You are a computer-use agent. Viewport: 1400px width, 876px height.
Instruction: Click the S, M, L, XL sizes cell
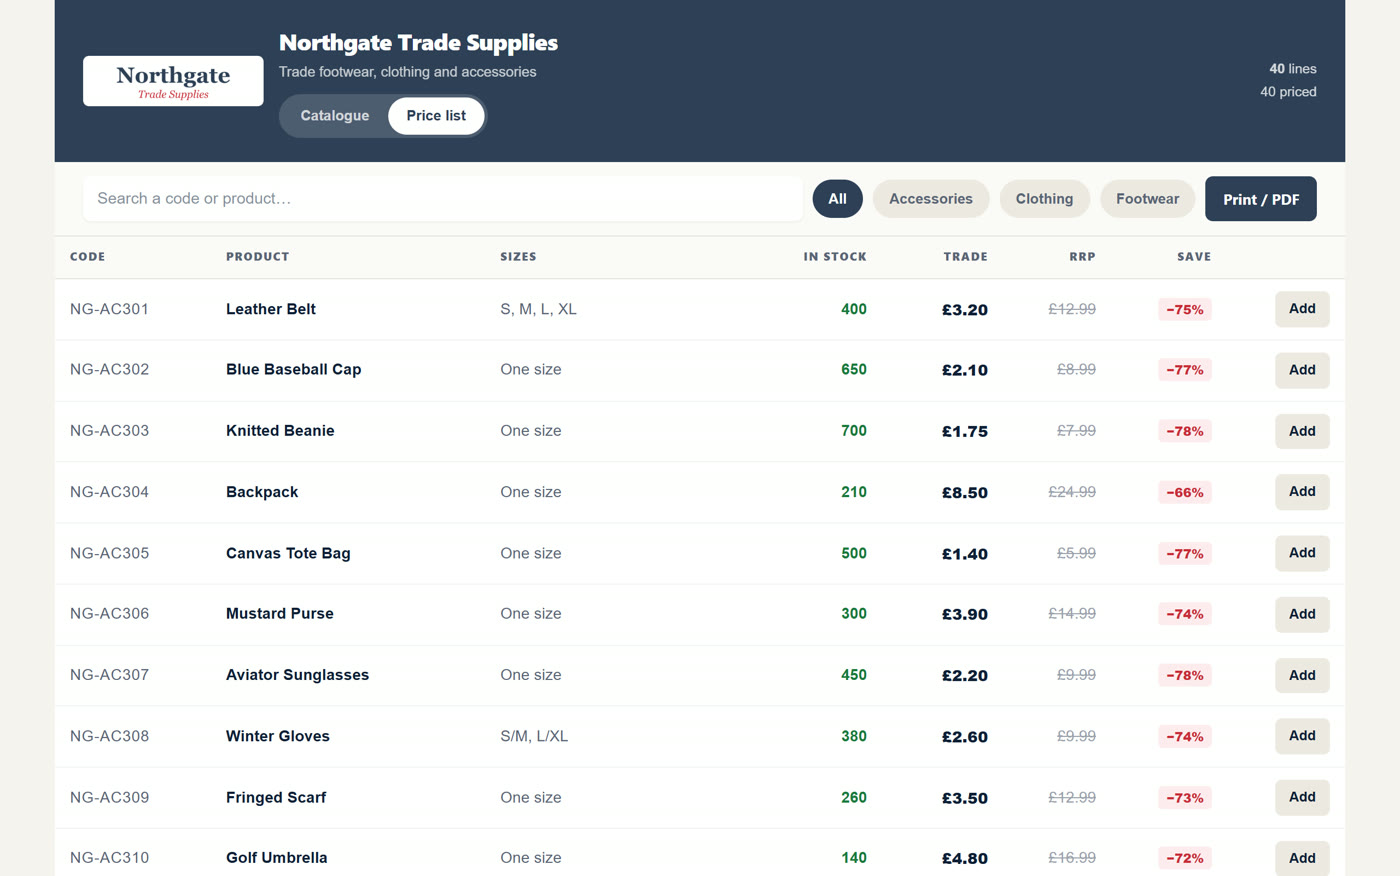tap(539, 309)
